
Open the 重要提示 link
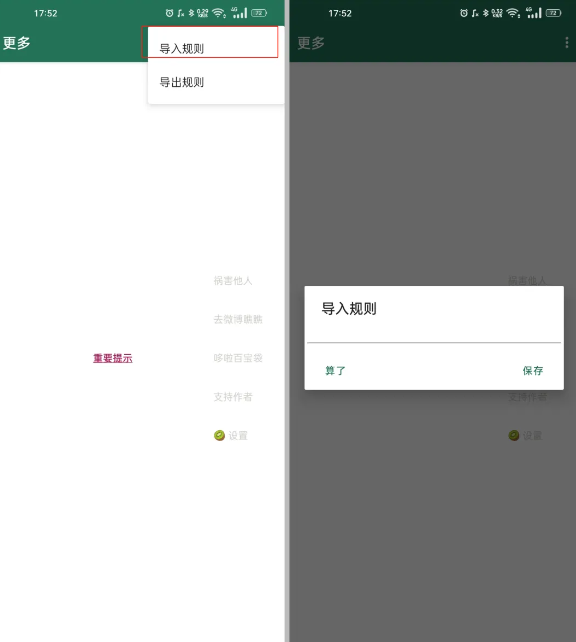click(113, 358)
